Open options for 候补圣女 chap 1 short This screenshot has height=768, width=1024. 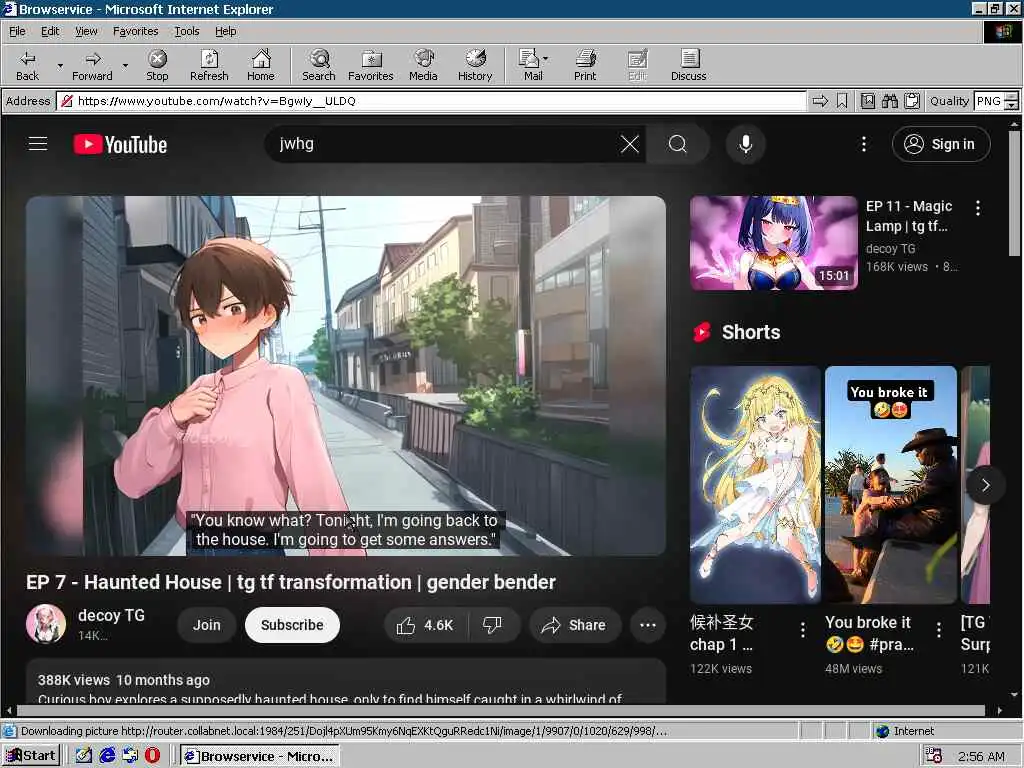(803, 630)
